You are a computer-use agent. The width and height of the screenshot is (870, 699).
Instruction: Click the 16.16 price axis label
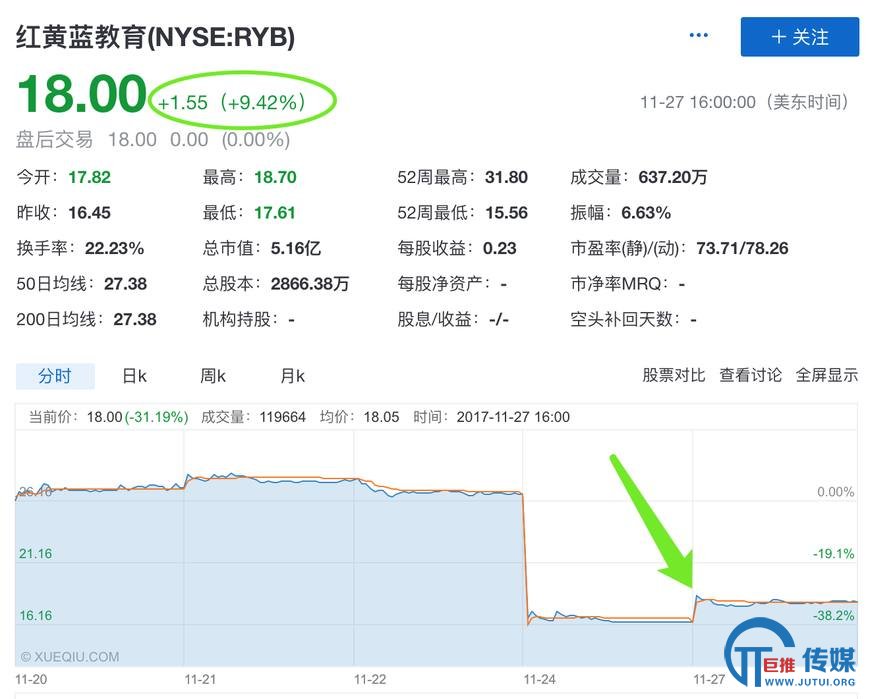click(x=36, y=616)
